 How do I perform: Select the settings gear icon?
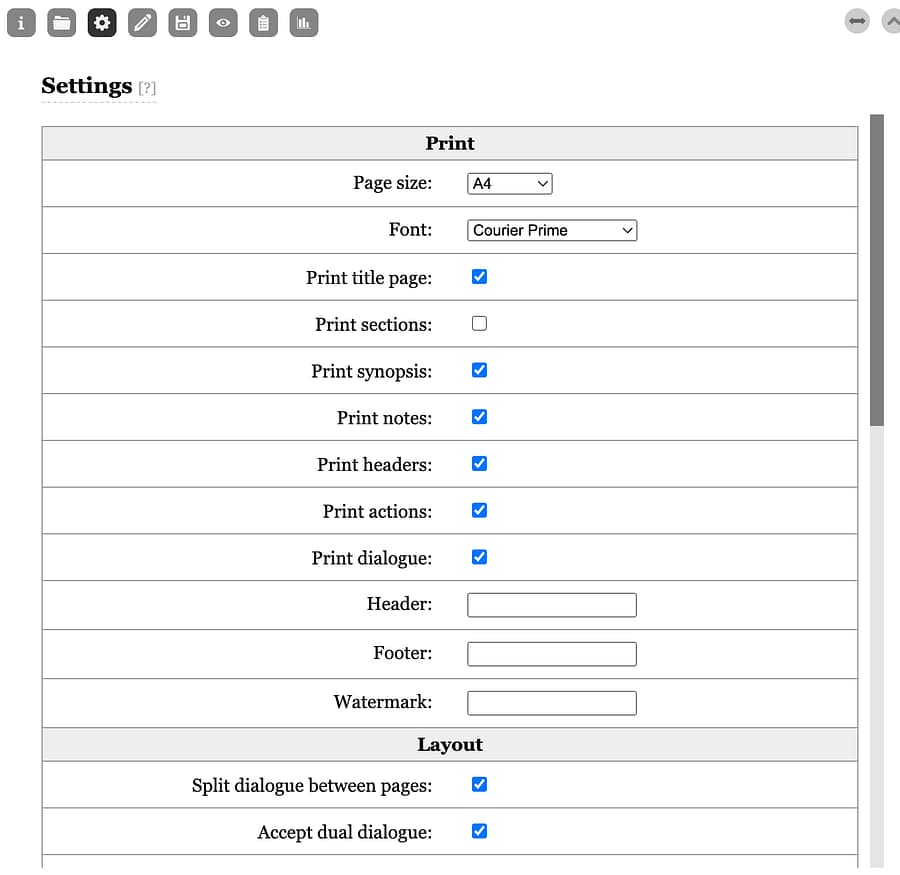pyautogui.click(x=102, y=22)
